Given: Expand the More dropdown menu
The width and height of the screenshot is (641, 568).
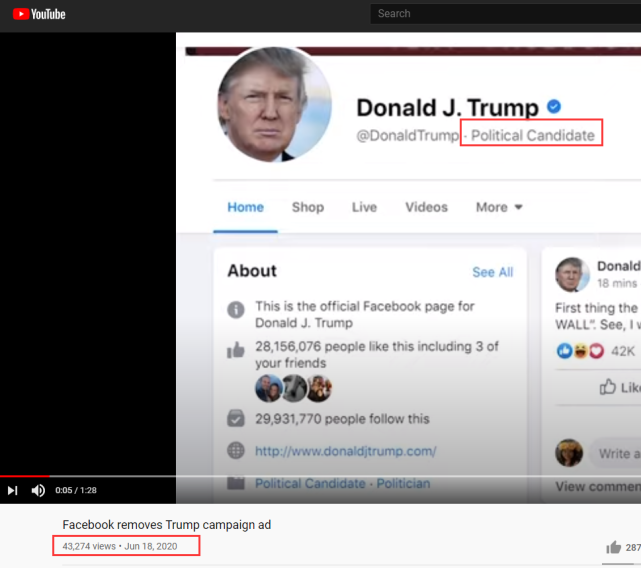Looking at the screenshot, I should click(x=499, y=207).
